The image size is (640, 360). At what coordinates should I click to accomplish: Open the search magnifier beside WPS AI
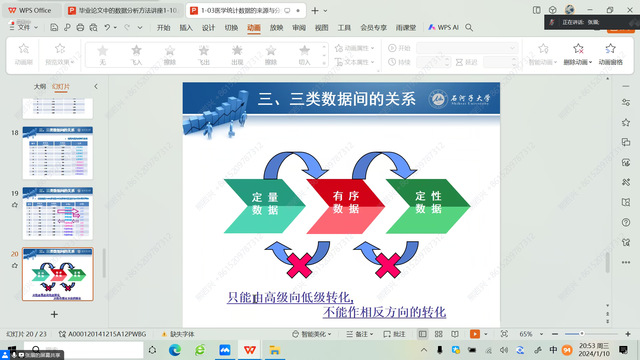(469, 27)
